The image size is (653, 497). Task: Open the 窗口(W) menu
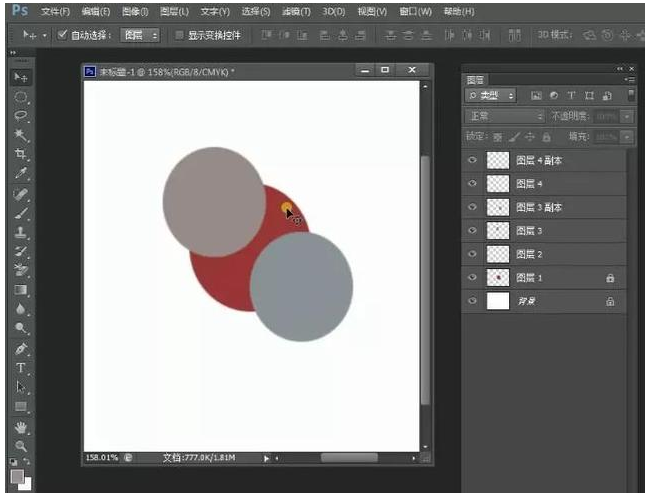click(x=416, y=12)
